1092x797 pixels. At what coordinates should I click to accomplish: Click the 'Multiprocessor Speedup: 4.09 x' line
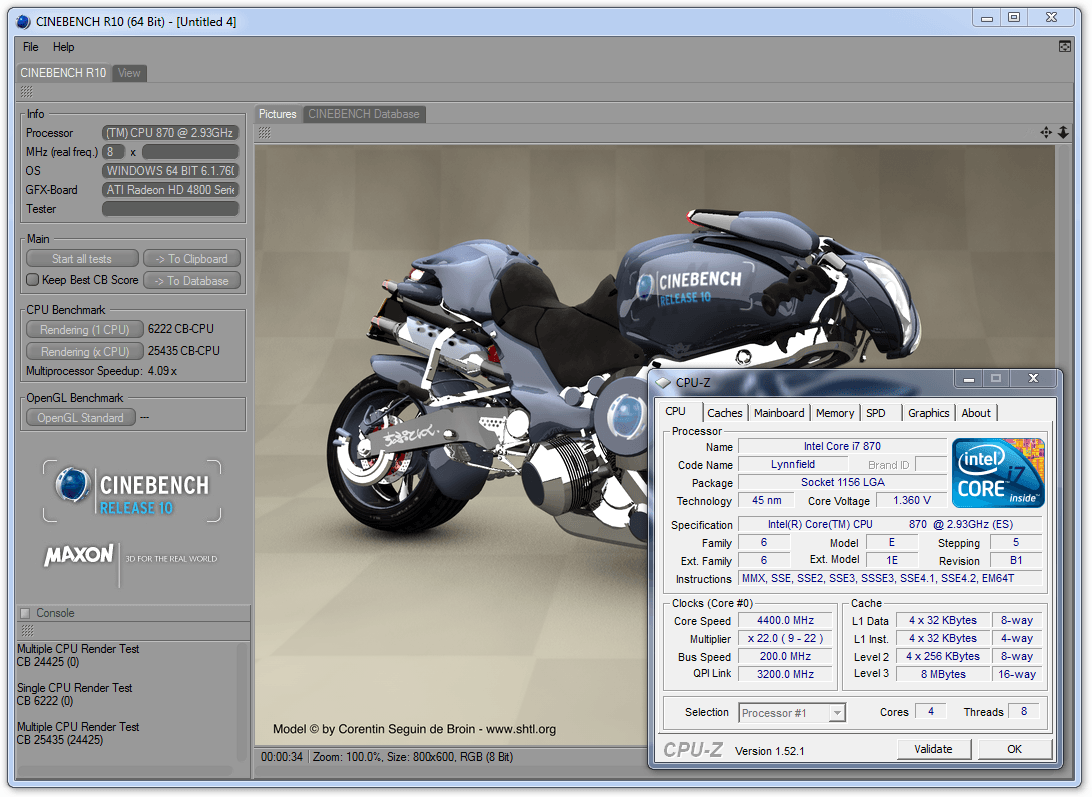tap(102, 371)
